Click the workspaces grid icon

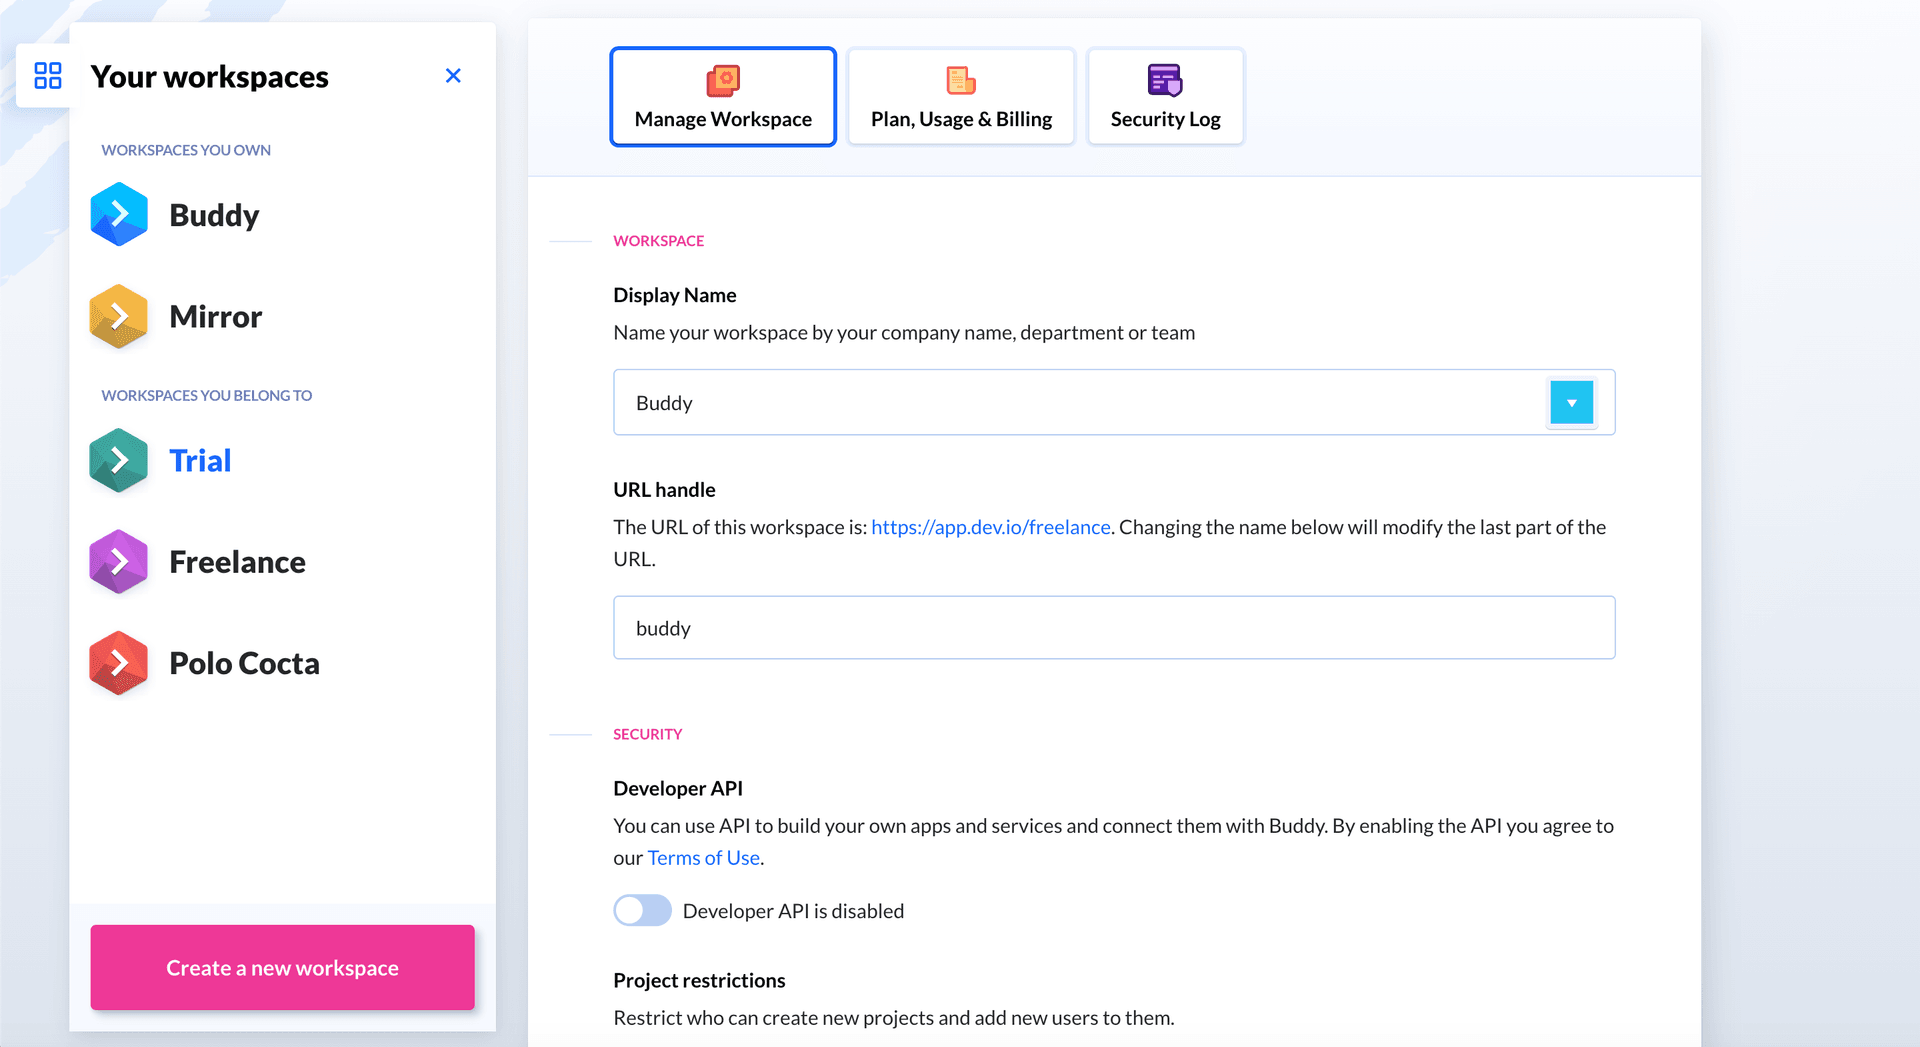click(47, 76)
